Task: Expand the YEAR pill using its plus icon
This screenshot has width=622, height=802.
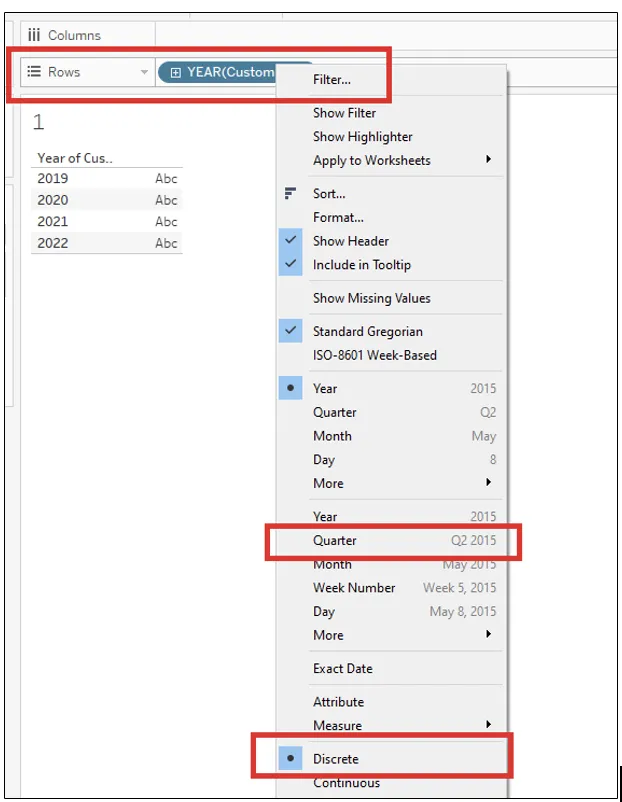Action: click(176, 72)
